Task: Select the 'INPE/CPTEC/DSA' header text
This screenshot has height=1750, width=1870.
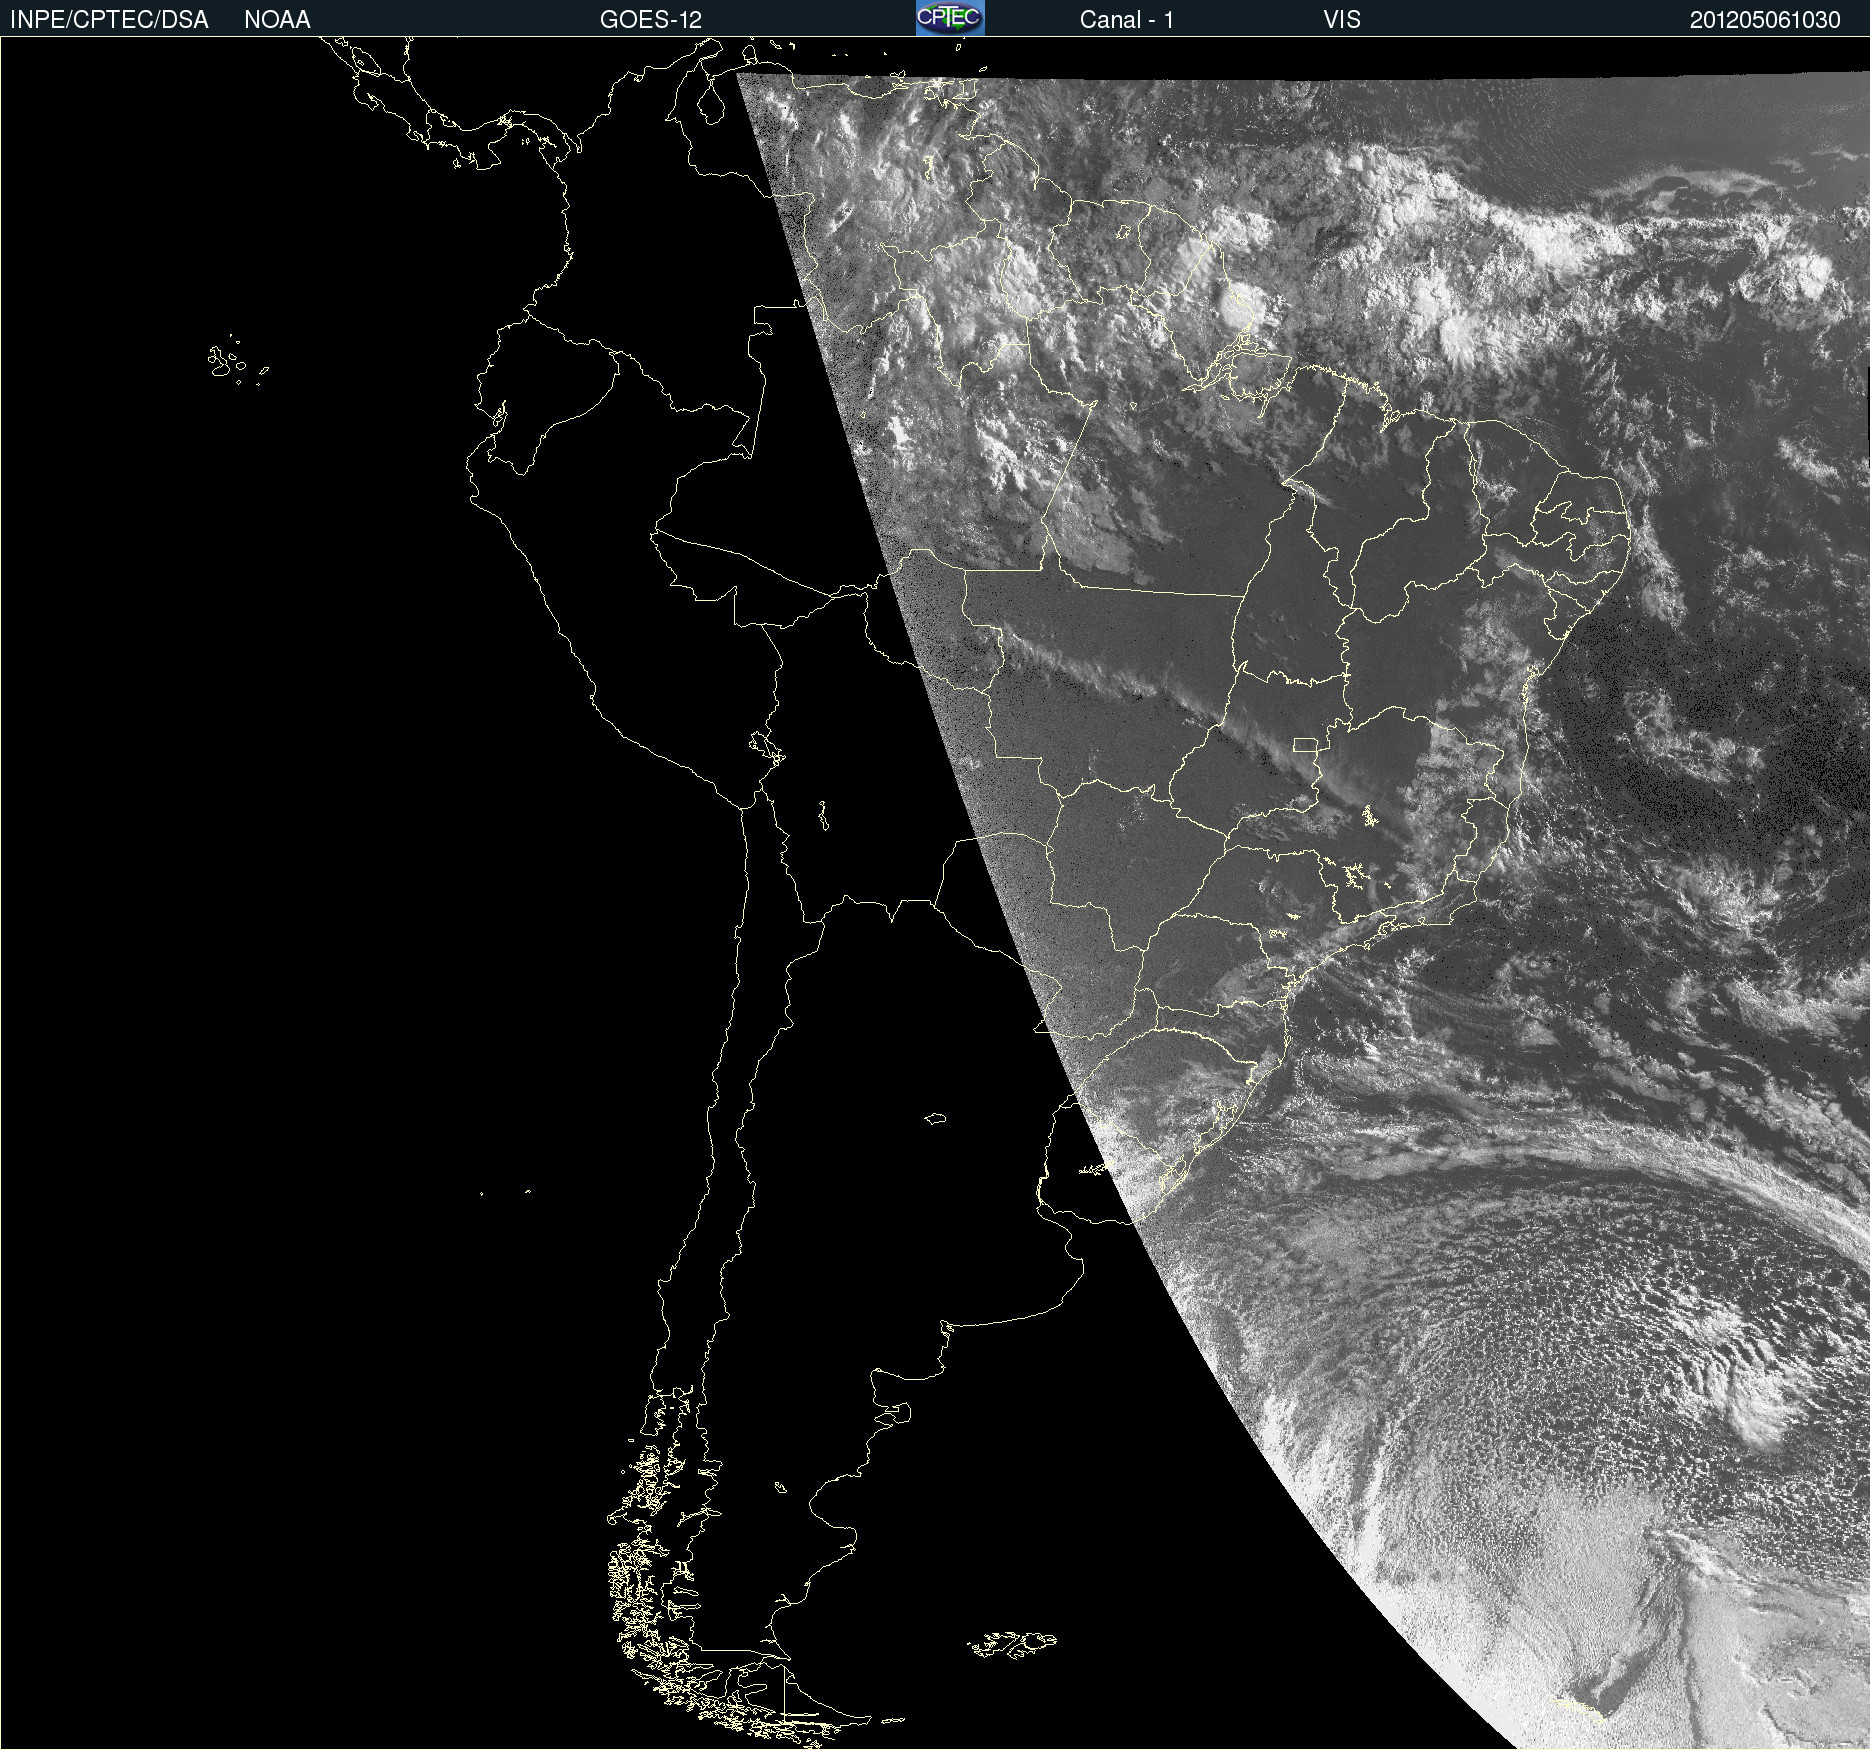Action: pyautogui.click(x=109, y=20)
